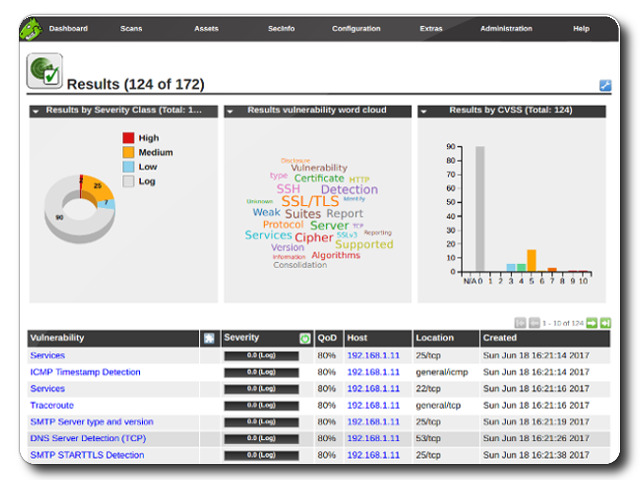Click the red High severity legend swatch
The height and width of the screenshot is (480, 640).
(128, 138)
